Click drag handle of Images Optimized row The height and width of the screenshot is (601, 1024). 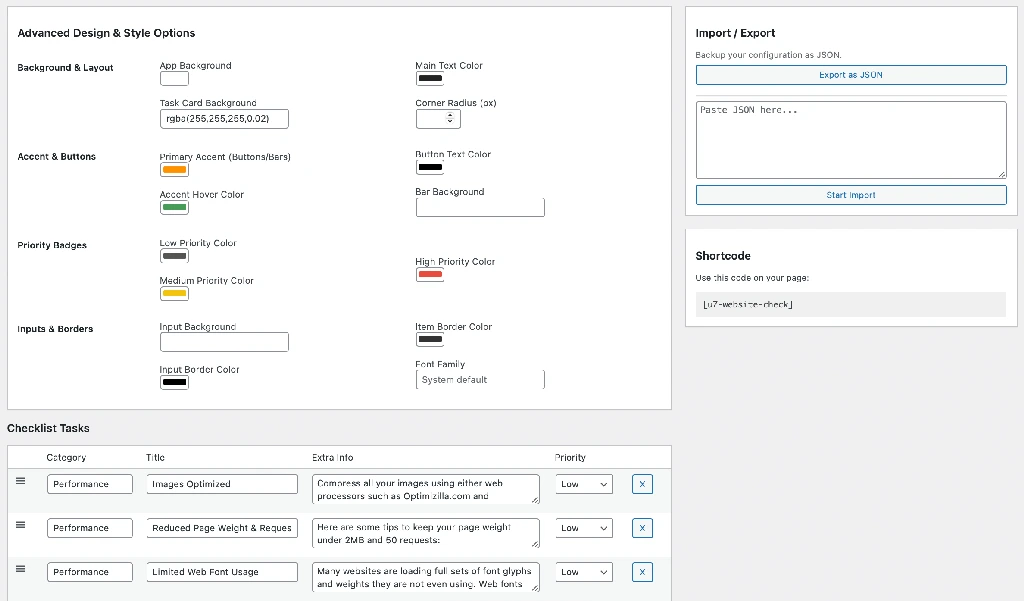pyautogui.click(x=20, y=481)
